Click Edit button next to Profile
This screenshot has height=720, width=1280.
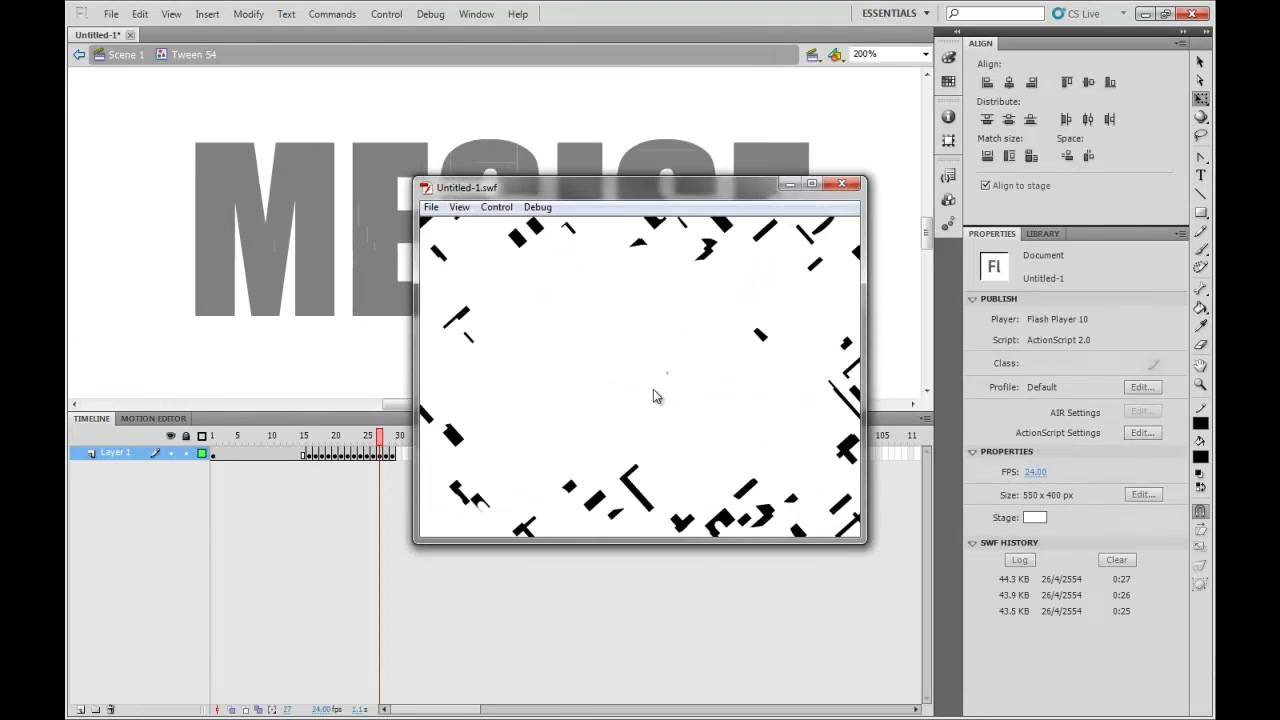1142,387
